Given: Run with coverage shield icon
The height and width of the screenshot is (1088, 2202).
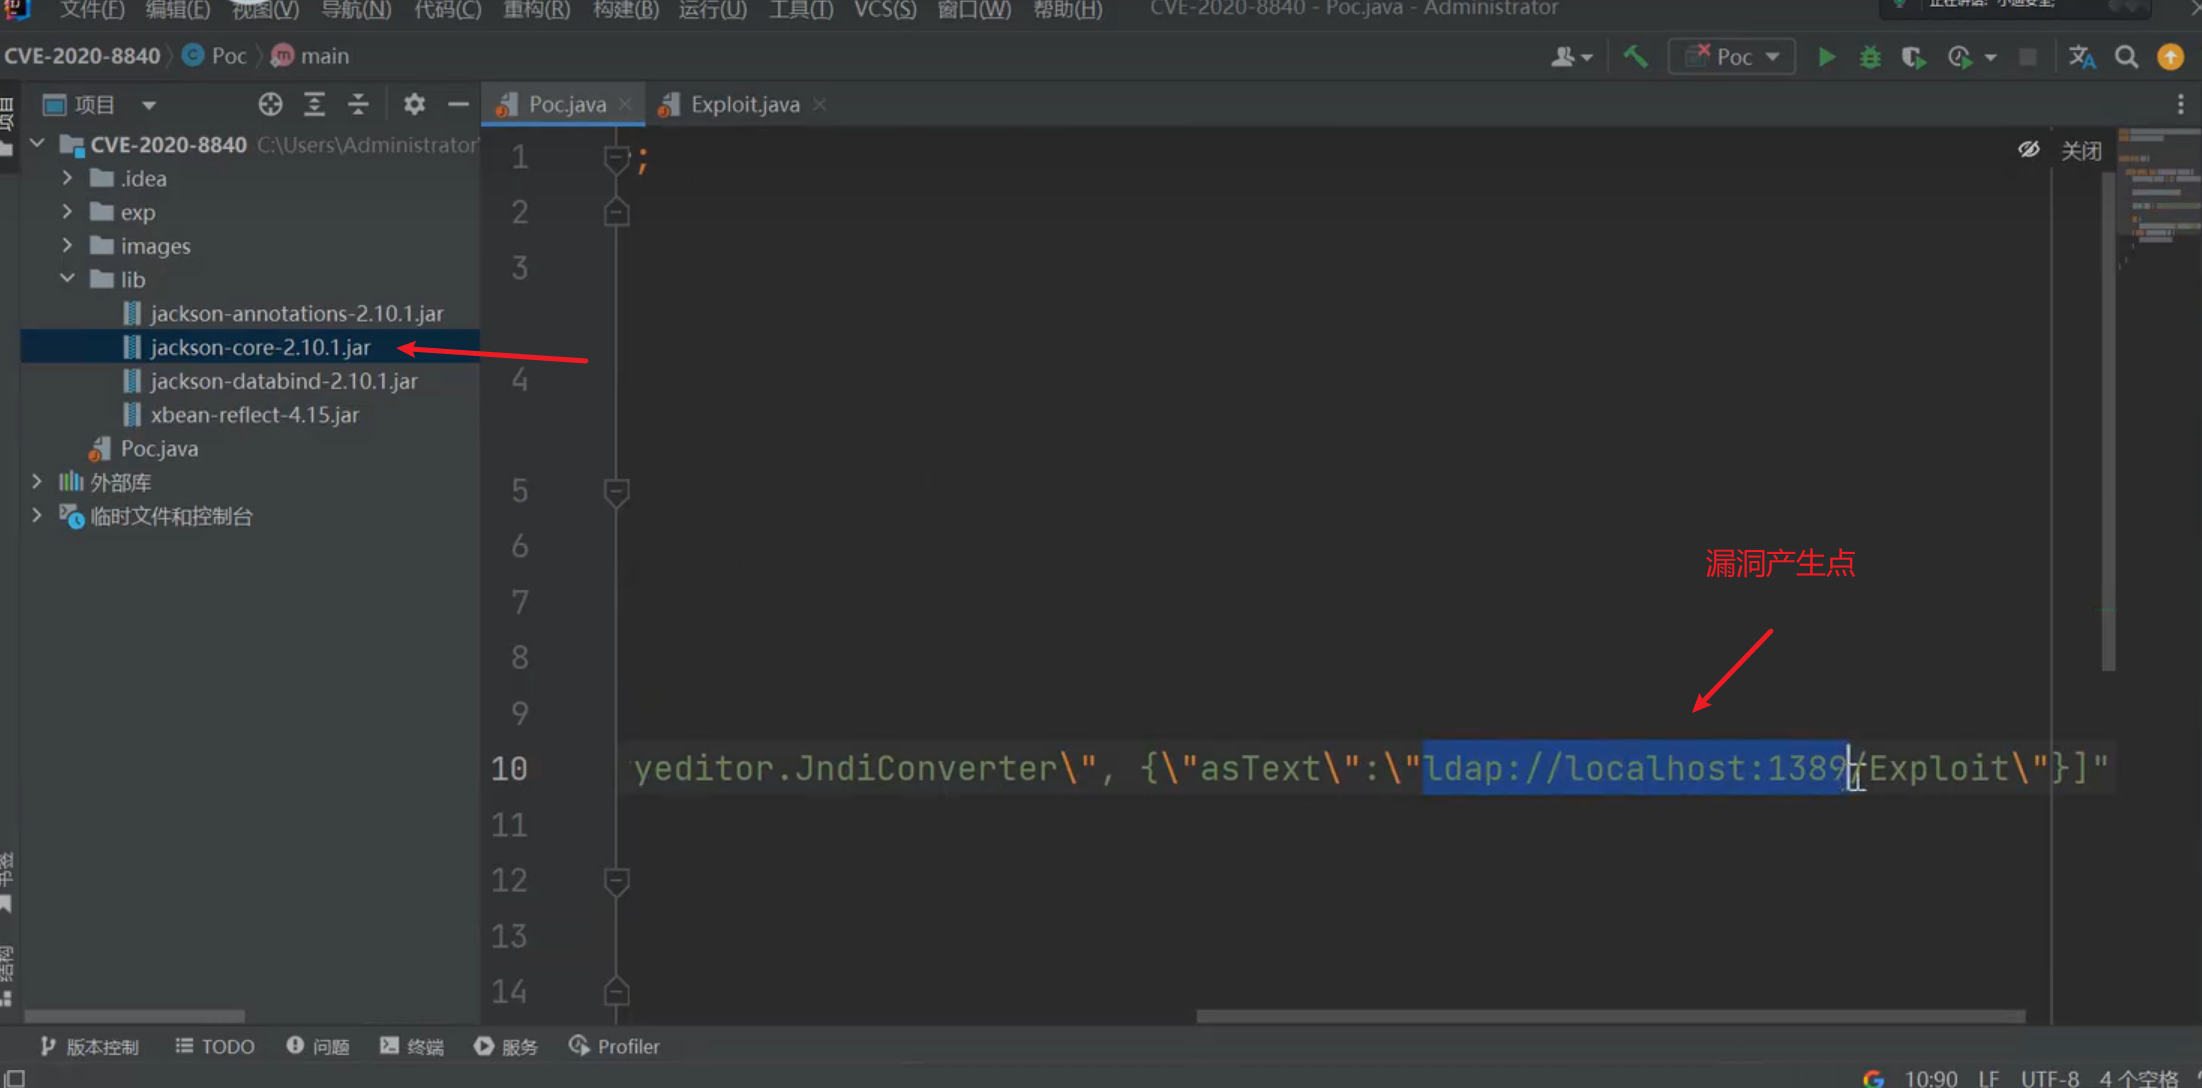Looking at the screenshot, I should (x=1912, y=57).
